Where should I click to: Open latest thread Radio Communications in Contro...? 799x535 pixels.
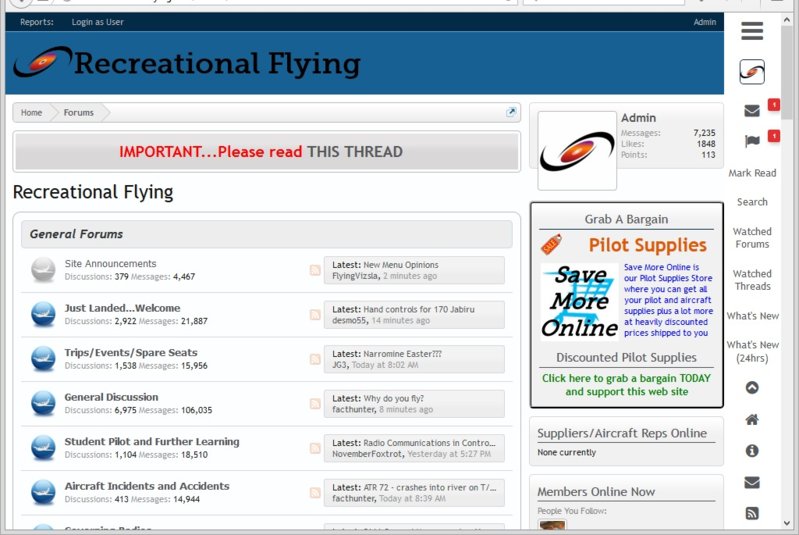coord(429,443)
